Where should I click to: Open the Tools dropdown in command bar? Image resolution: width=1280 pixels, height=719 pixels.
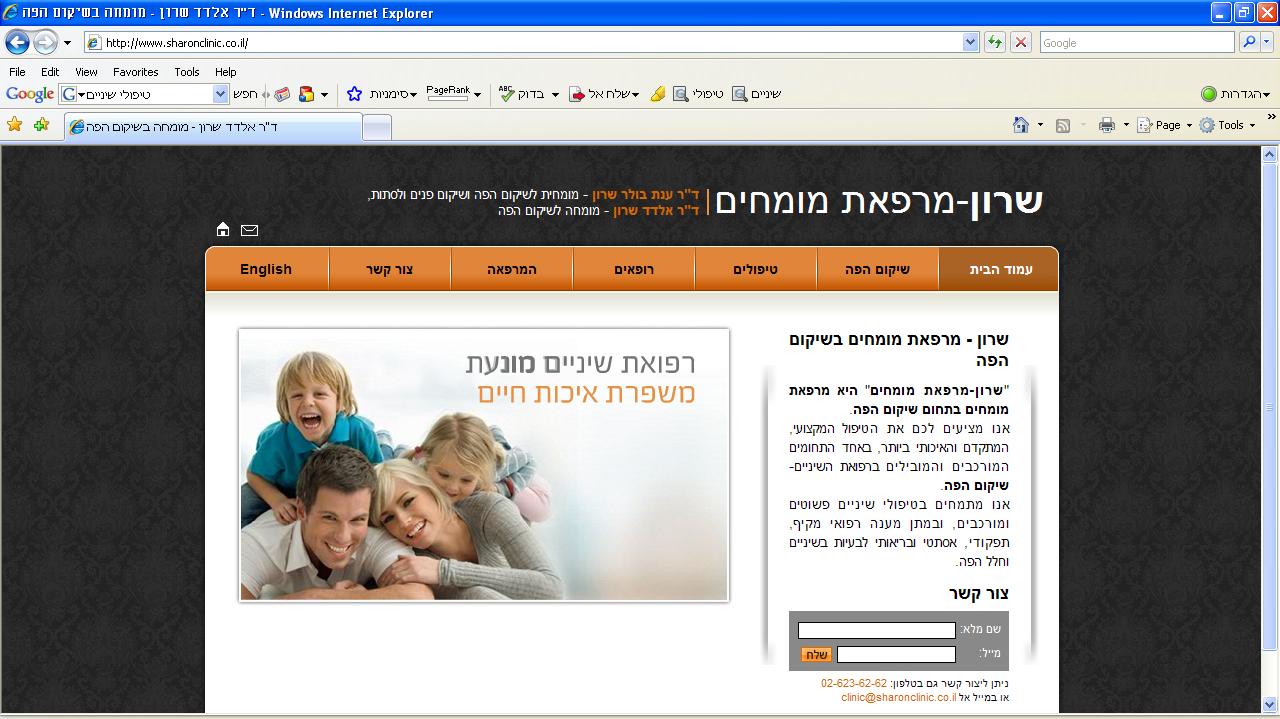pos(1228,125)
